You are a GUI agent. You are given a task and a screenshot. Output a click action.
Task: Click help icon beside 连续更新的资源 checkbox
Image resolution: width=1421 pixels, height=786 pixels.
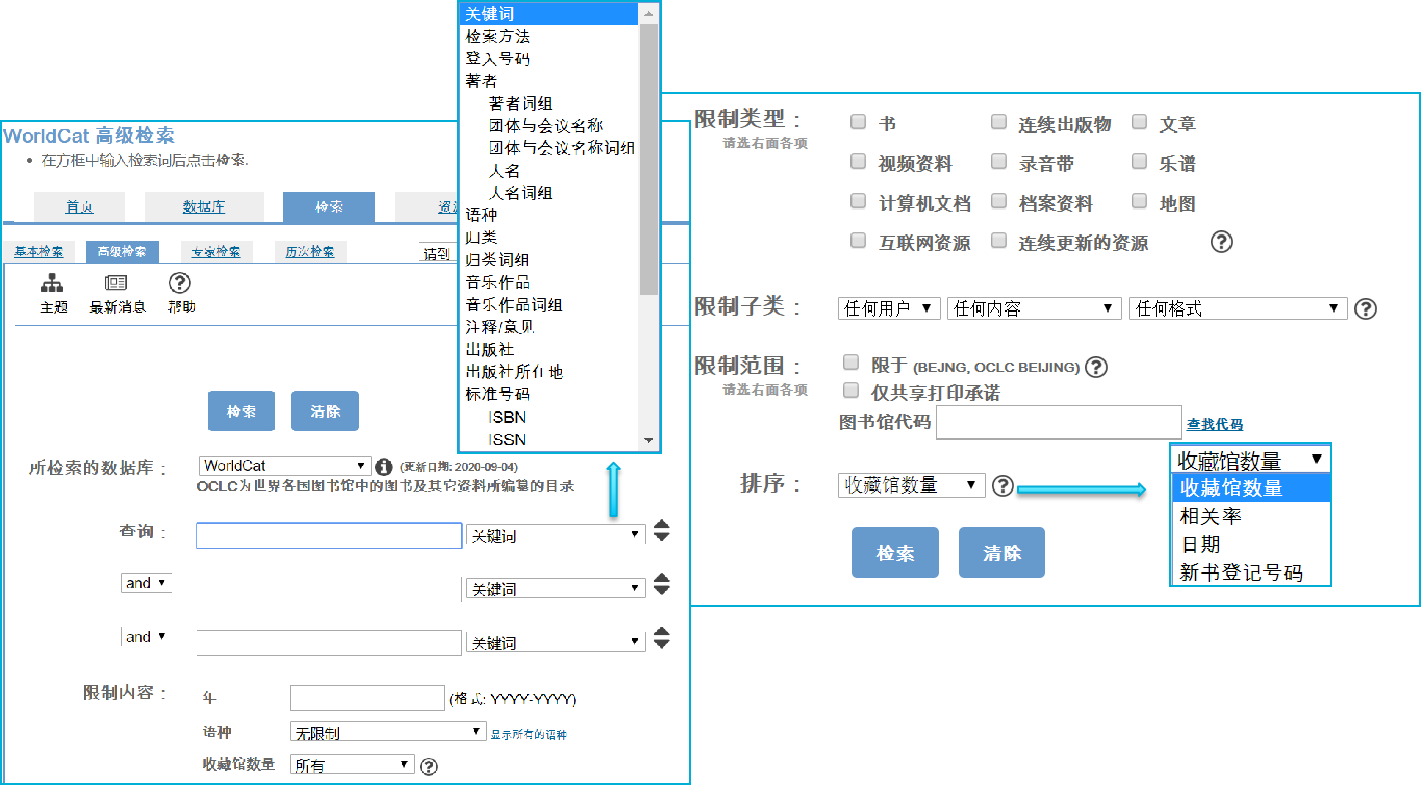coord(1221,242)
